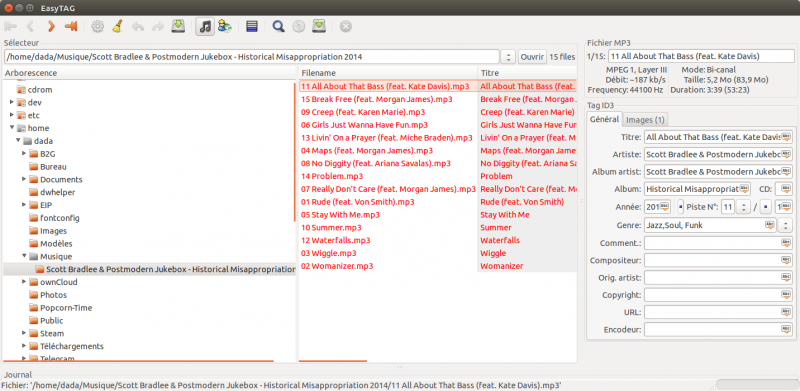Collapse the home folder in tree
Viewport: 800px width, 391px height.
[12, 128]
